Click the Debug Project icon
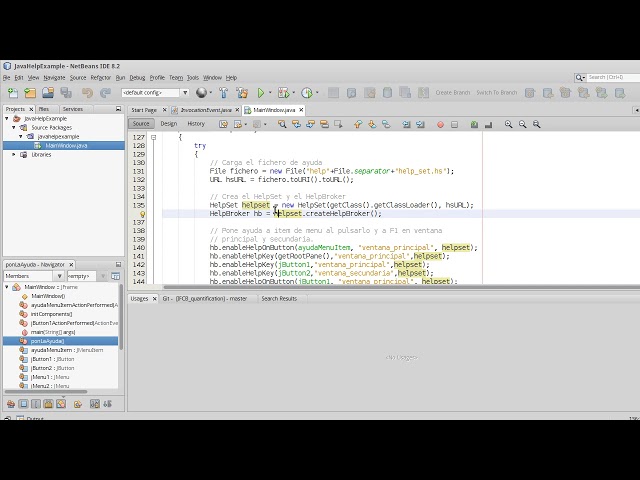 pyautogui.click(x=283, y=93)
